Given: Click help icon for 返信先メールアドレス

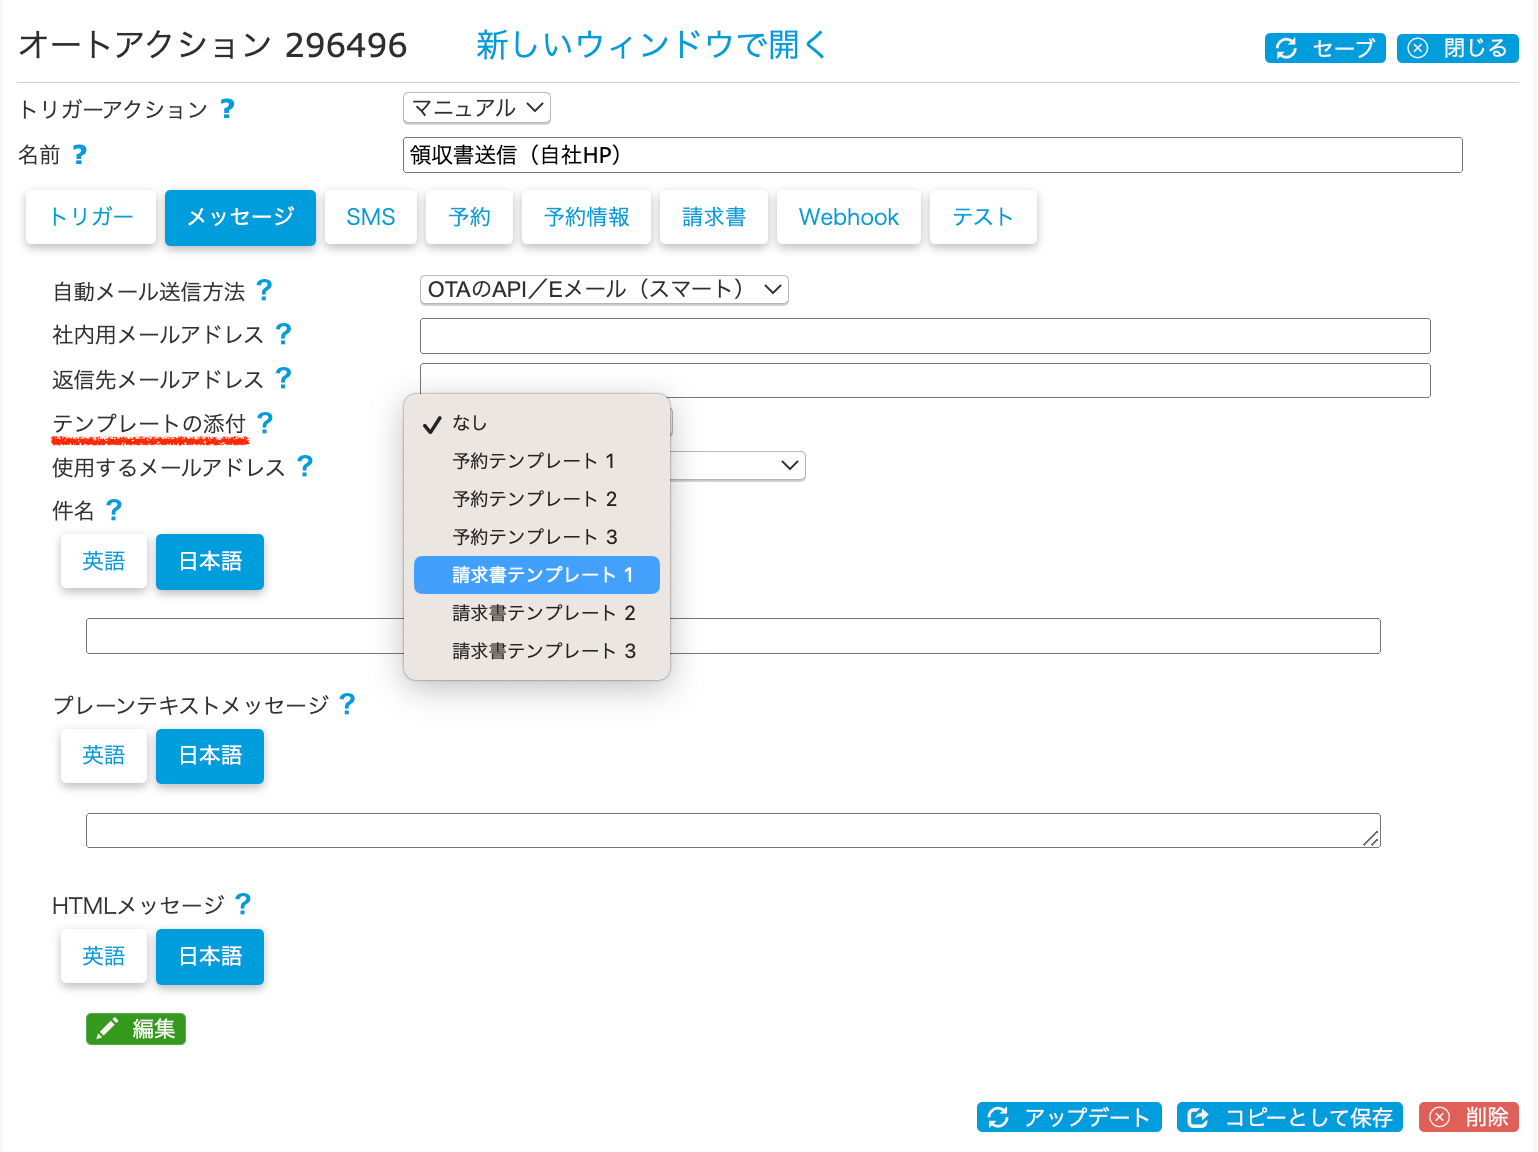Looking at the screenshot, I should tap(283, 378).
